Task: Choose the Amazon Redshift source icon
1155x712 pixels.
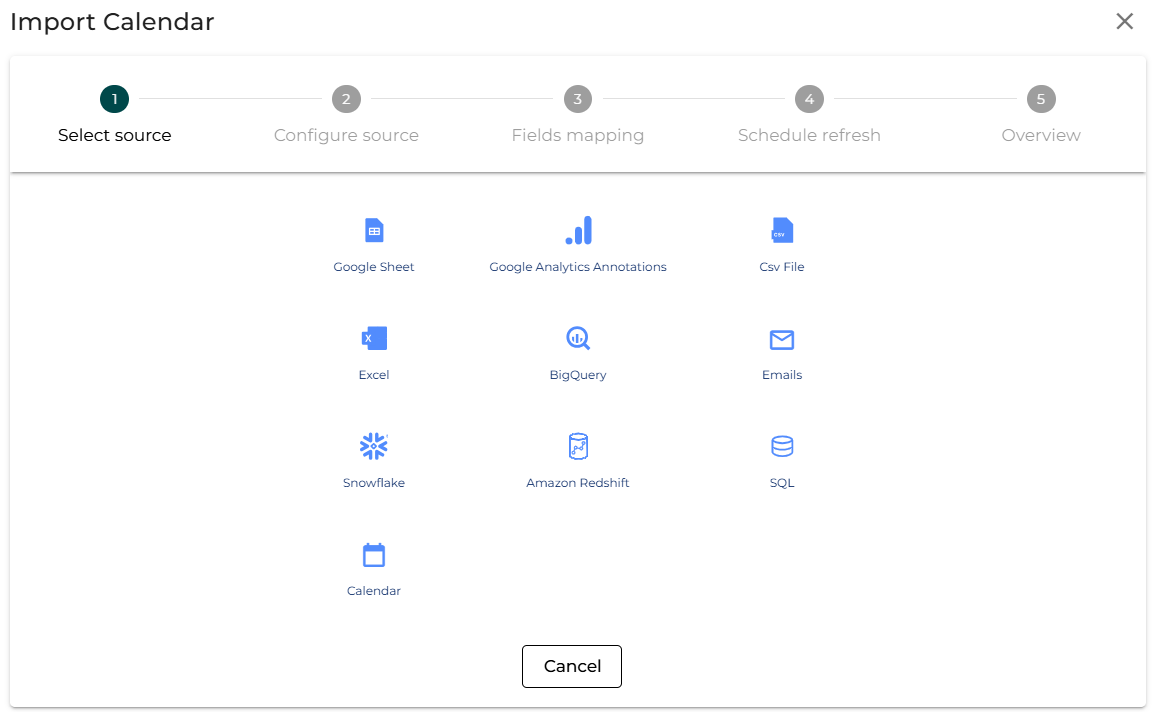Action: point(578,446)
